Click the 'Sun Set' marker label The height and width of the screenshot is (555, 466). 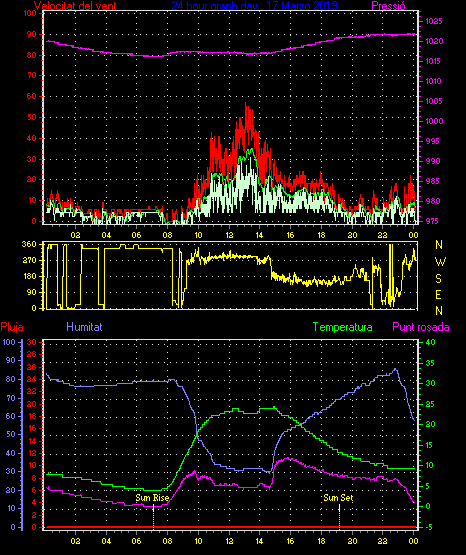coord(338,498)
